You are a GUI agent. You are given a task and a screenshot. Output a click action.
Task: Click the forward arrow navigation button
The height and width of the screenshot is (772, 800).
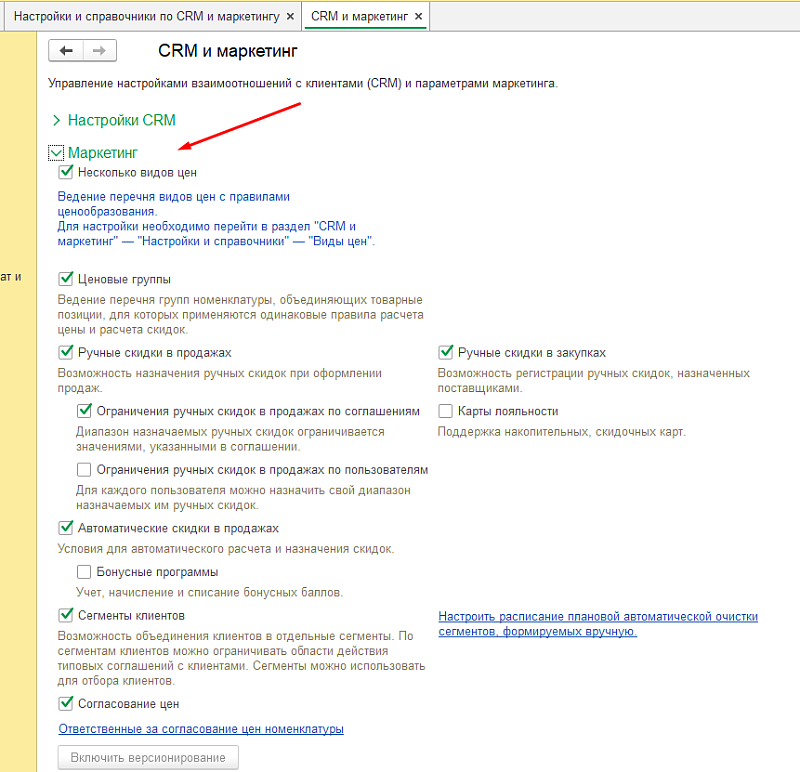[98, 51]
